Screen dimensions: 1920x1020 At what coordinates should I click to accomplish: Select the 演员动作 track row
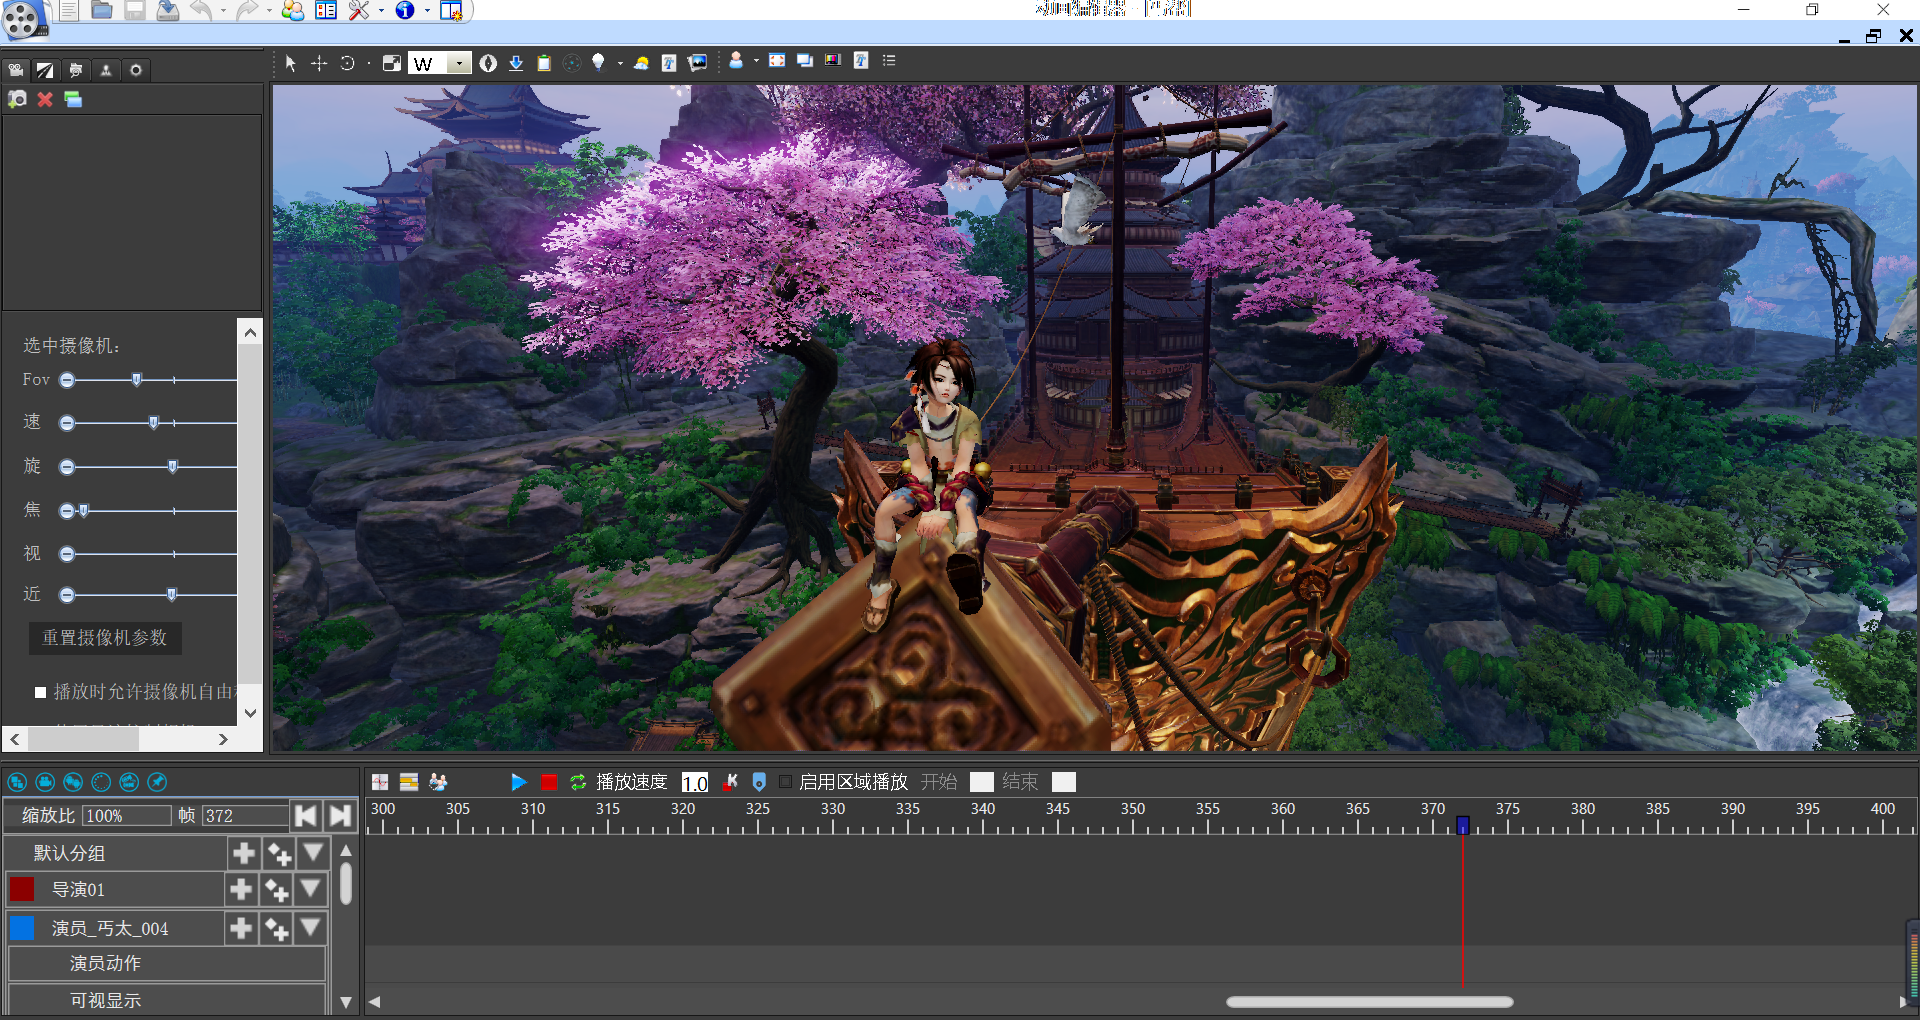pyautogui.click(x=167, y=964)
